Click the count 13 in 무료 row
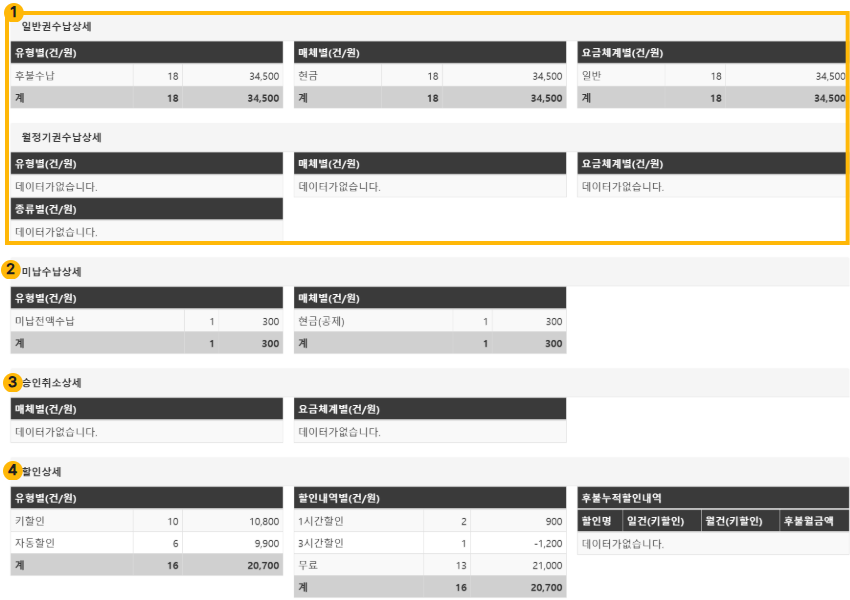The width and height of the screenshot is (850, 600). [x=461, y=565]
